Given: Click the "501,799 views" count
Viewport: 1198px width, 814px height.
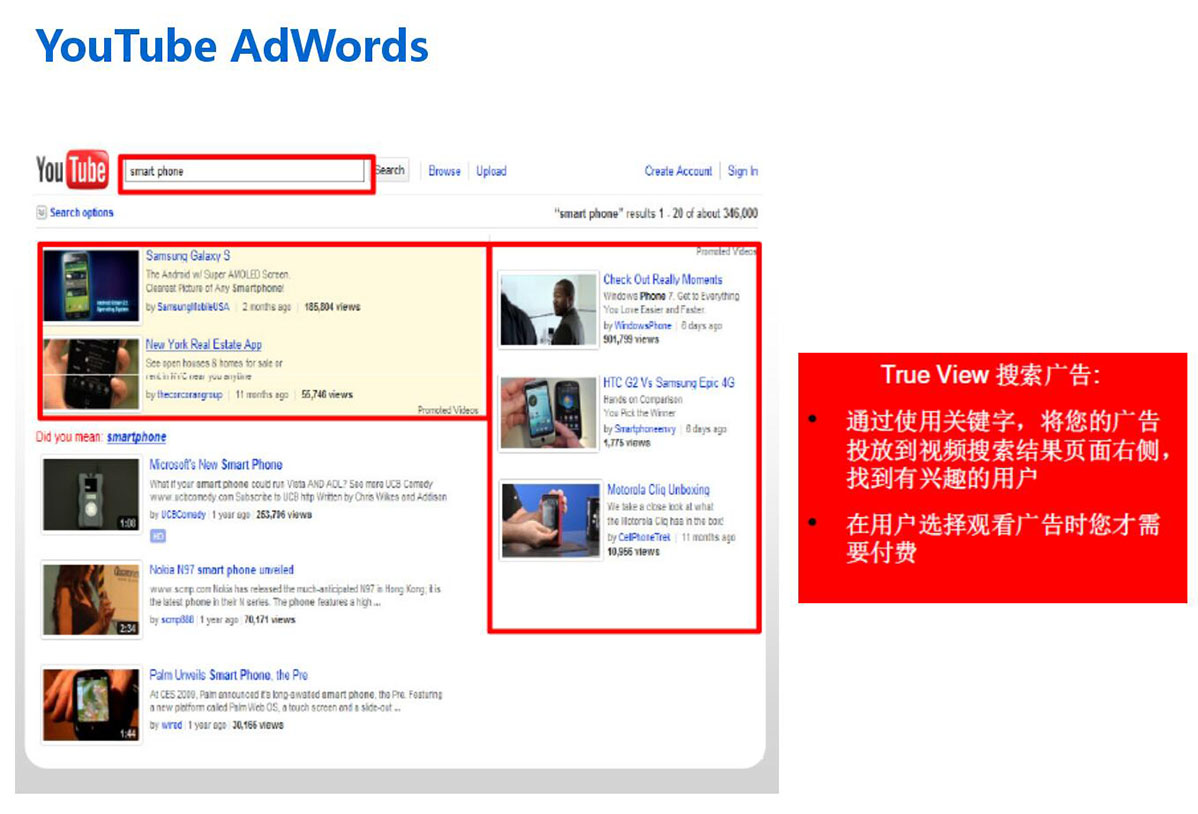Looking at the screenshot, I should 631,339.
